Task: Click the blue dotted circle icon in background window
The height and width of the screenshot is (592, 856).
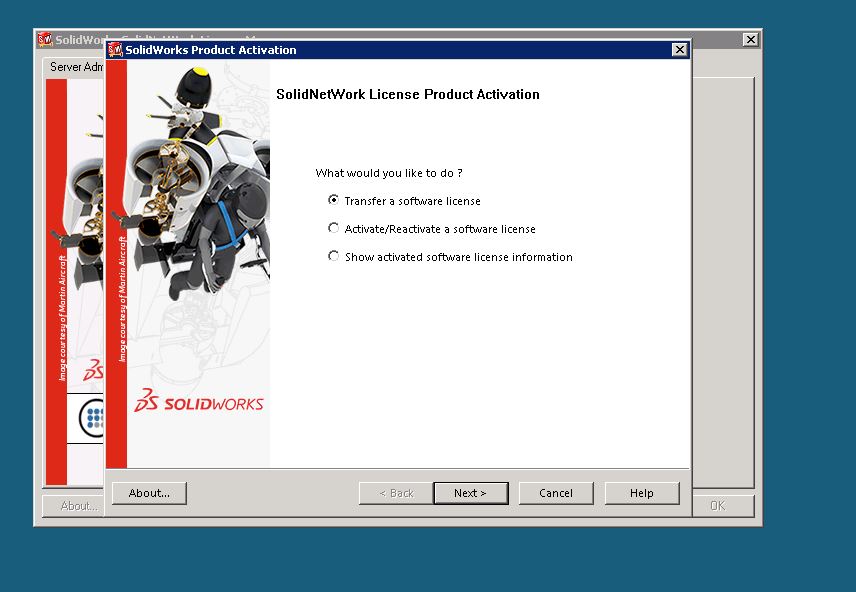Action: (x=93, y=417)
